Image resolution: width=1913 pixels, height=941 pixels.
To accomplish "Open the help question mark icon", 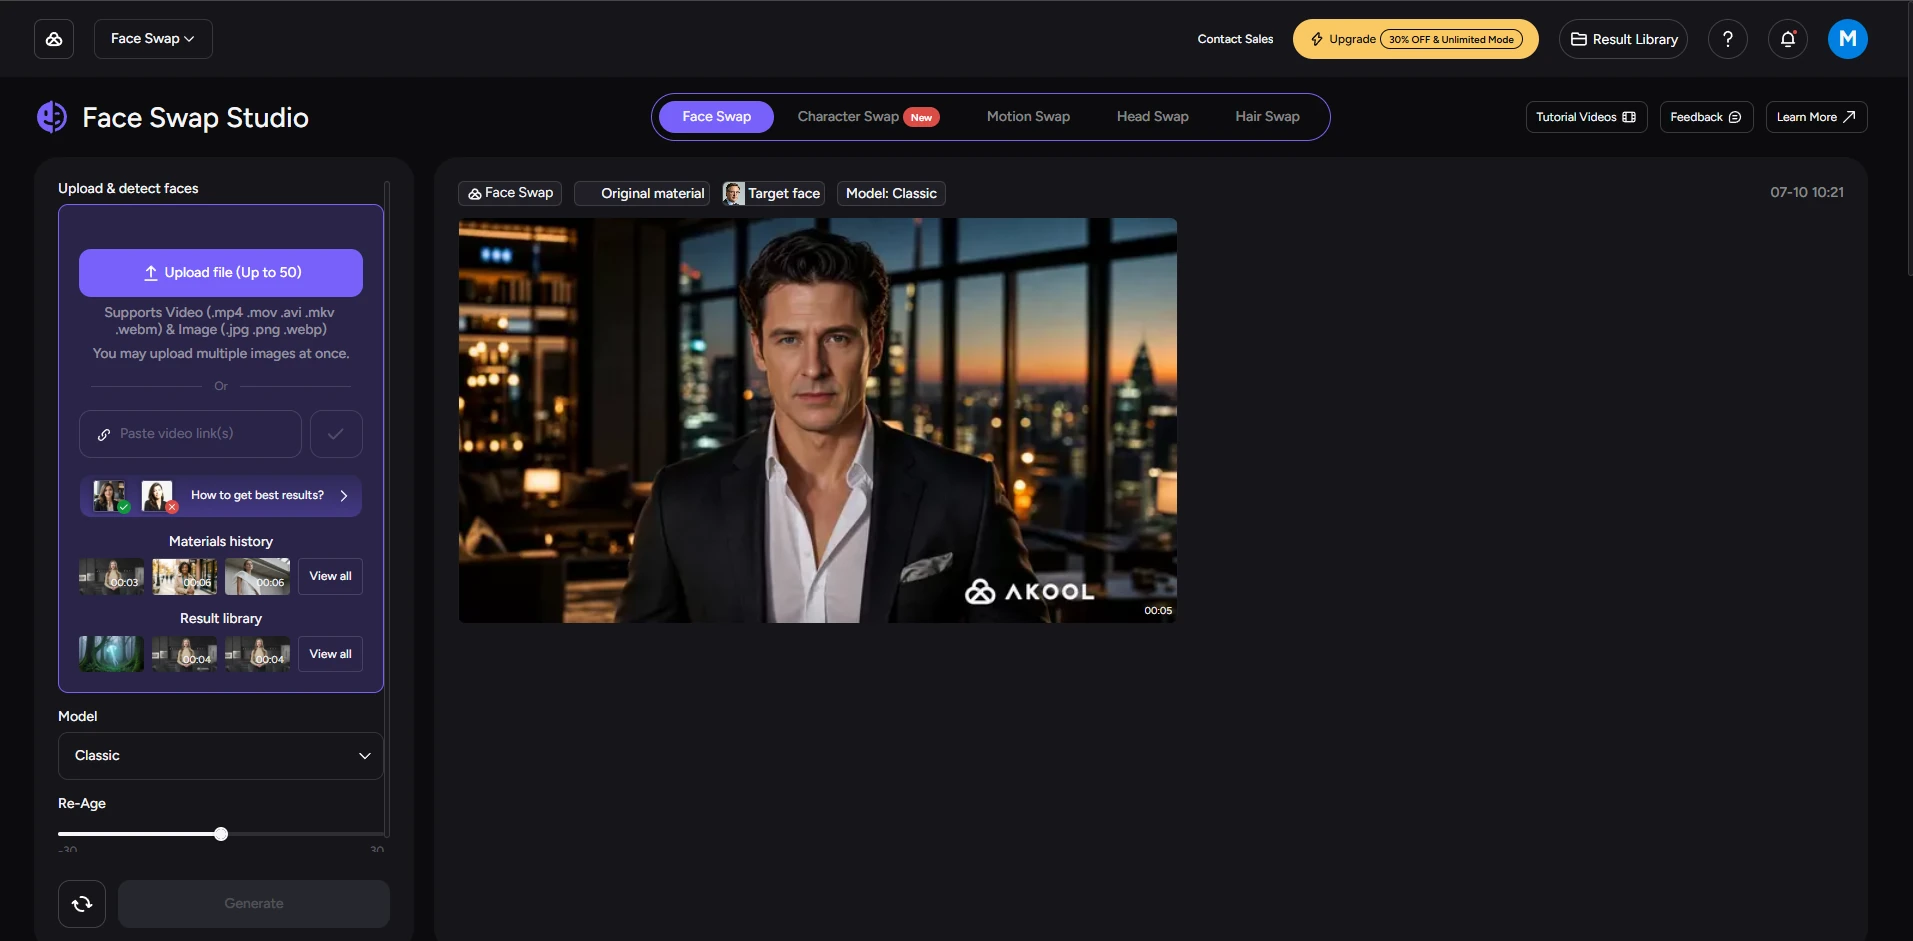I will (x=1727, y=39).
